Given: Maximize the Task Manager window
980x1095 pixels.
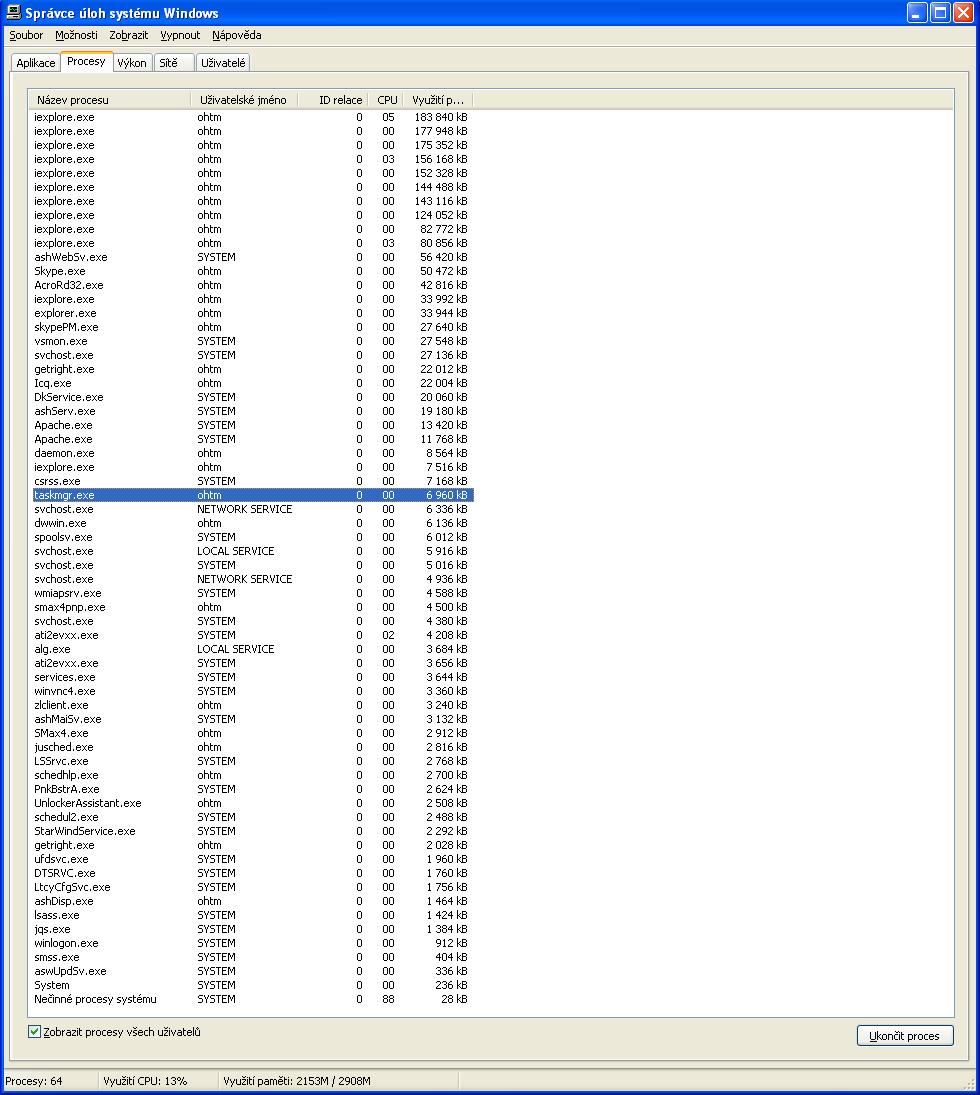Looking at the screenshot, I should [940, 13].
